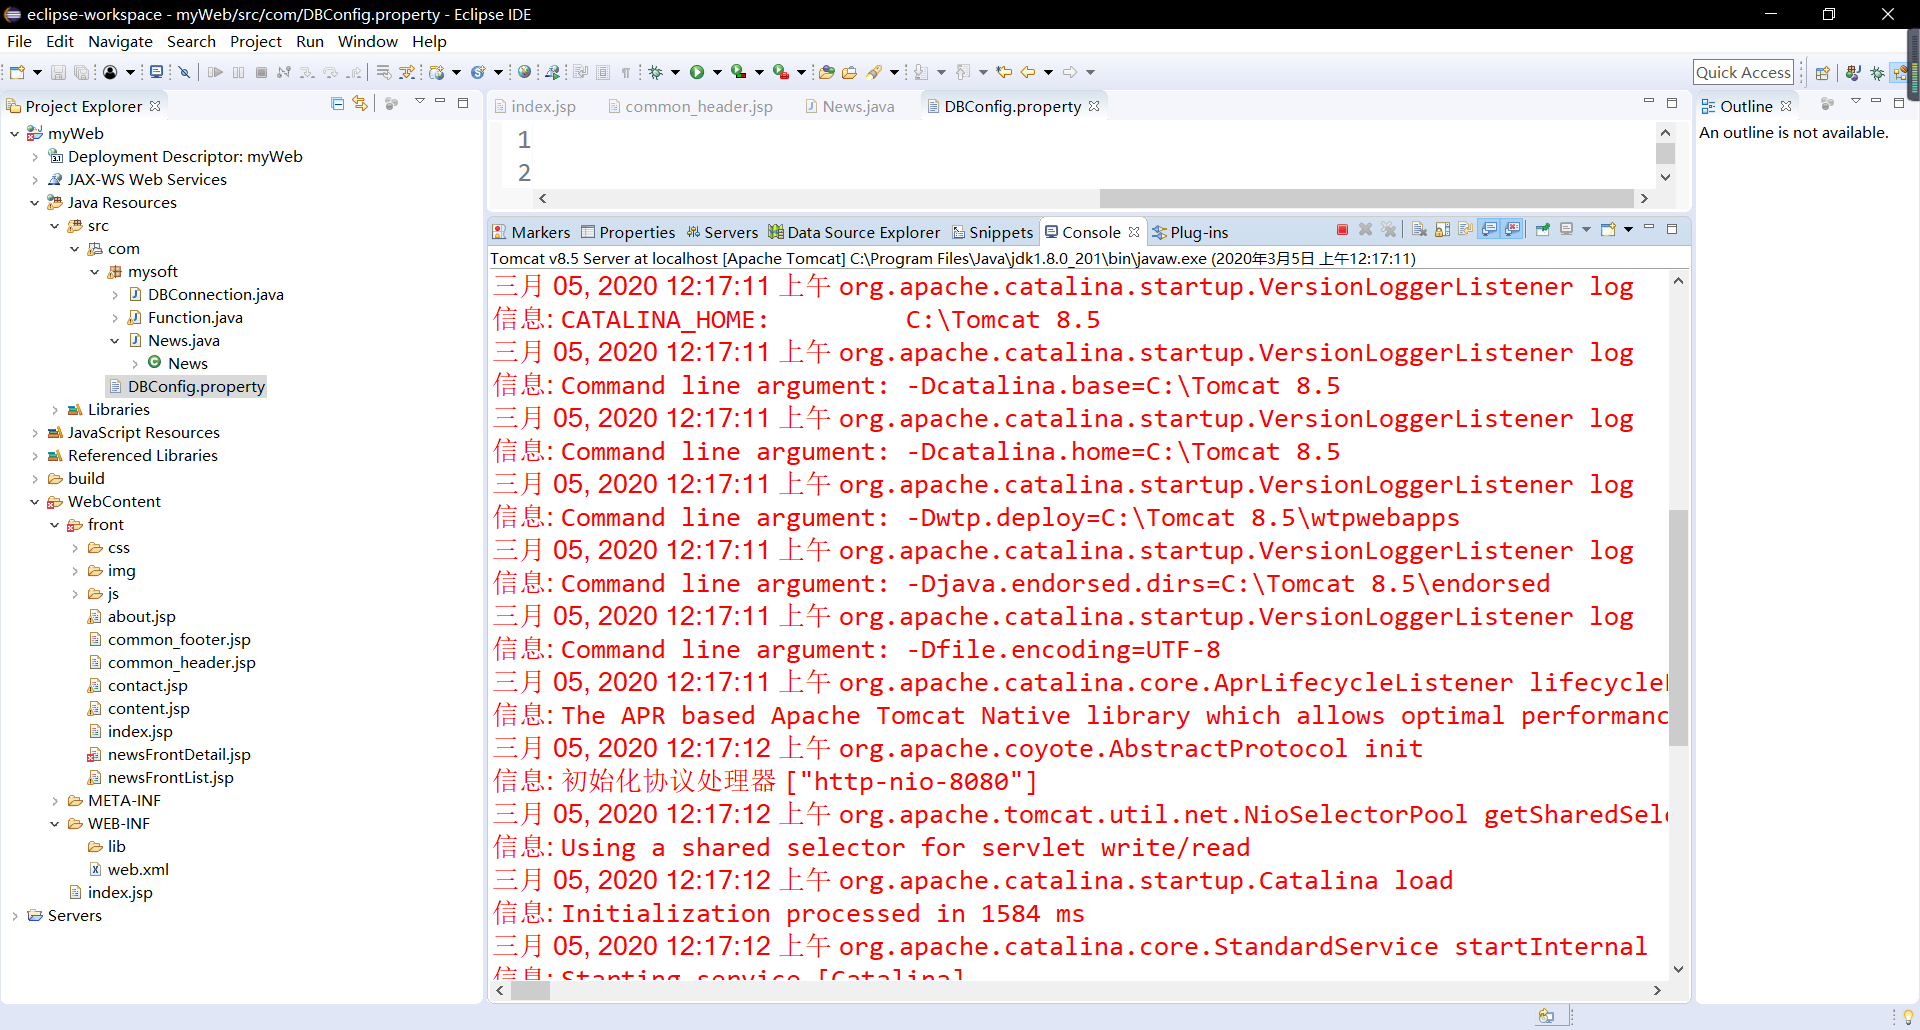Click the editor horizontal scrollbar thumb
1920x1030 pixels.
(1367, 198)
